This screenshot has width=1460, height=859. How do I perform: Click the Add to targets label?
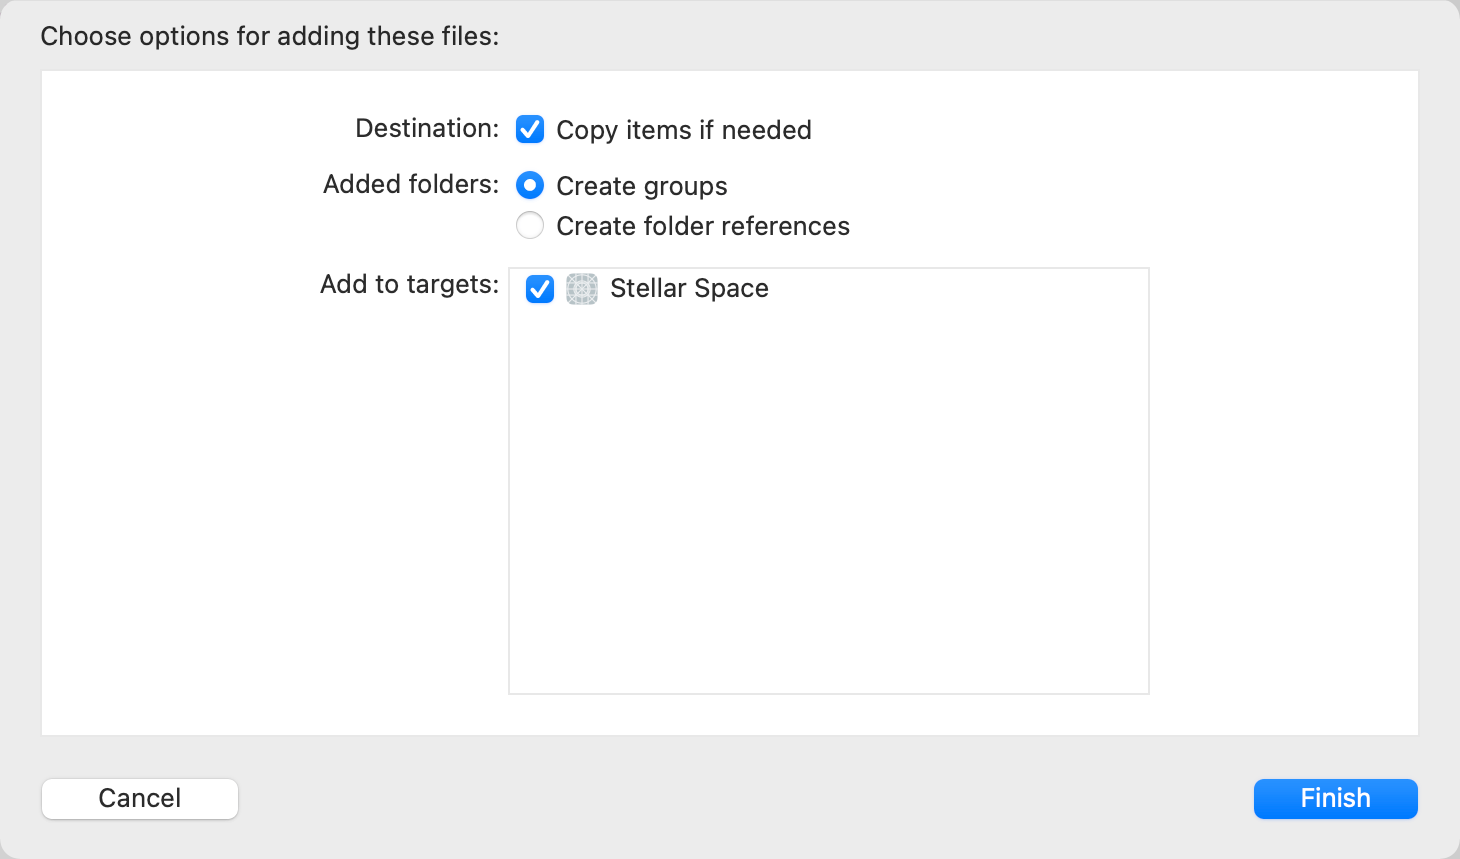click(408, 284)
